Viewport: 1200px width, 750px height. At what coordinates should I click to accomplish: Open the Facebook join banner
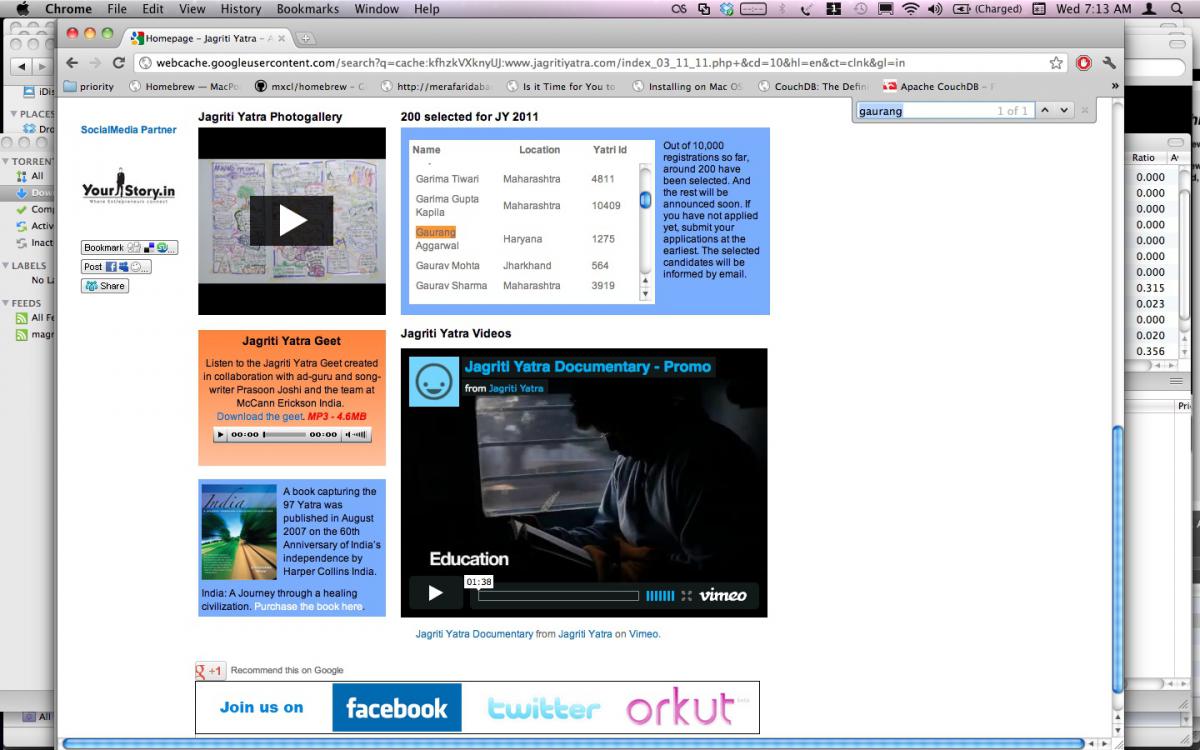397,708
